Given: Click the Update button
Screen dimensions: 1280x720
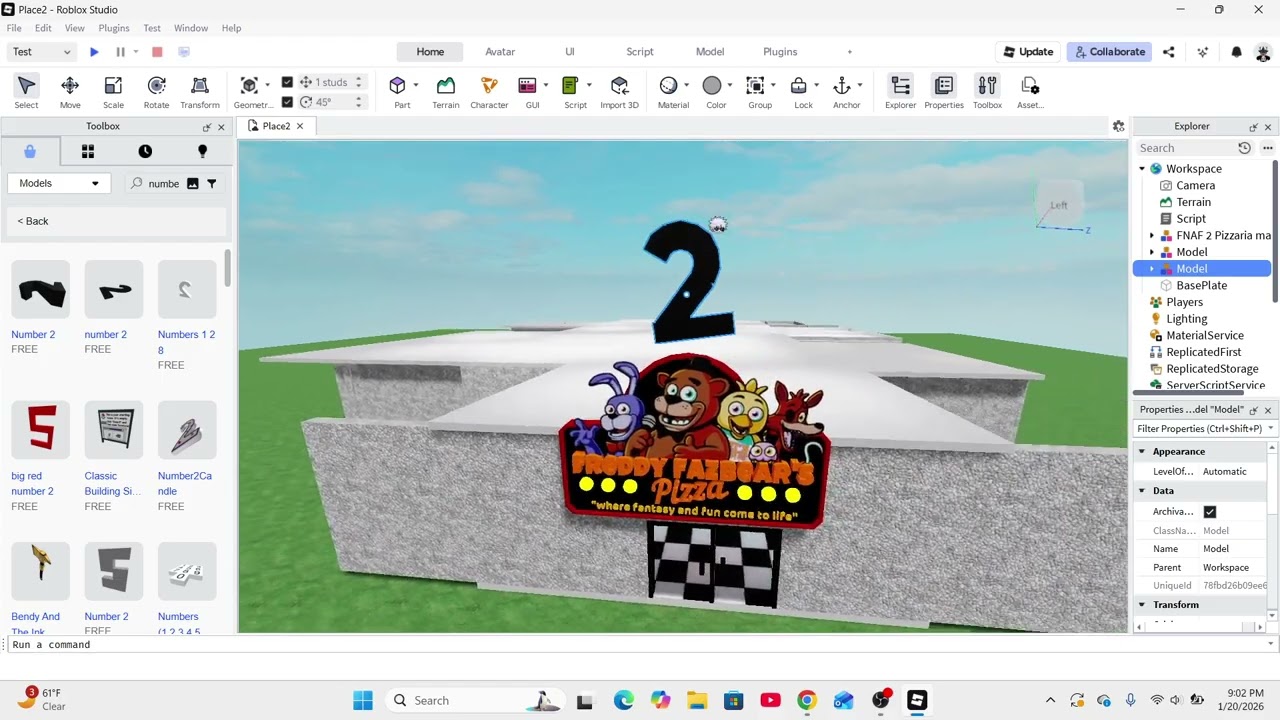Looking at the screenshot, I should tap(1027, 52).
